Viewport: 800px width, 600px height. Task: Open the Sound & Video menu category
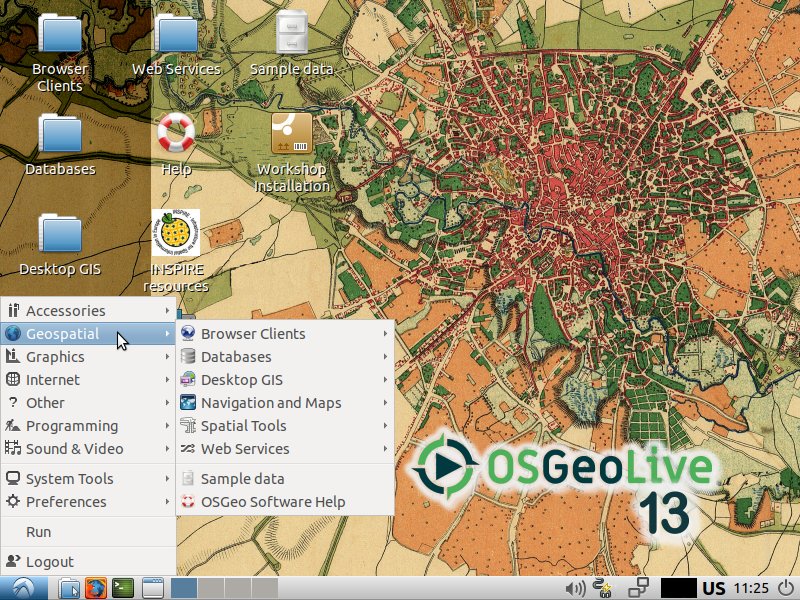click(x=88, y=448)
